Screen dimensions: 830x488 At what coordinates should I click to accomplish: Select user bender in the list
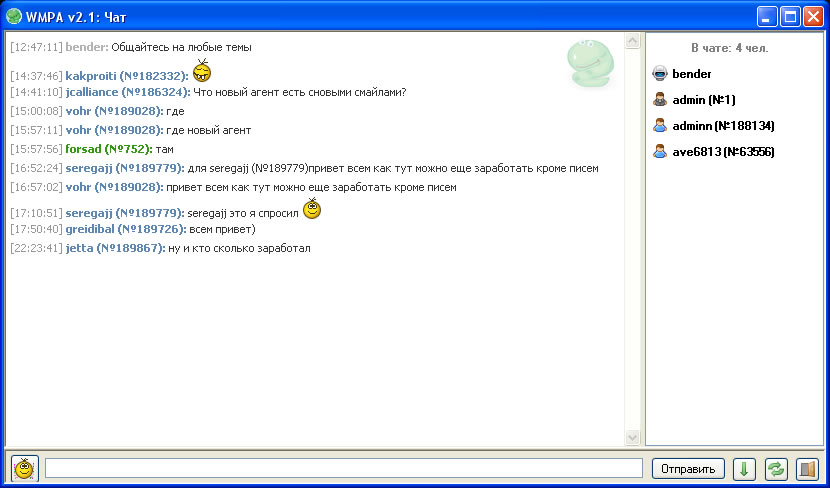click(691, 74)
